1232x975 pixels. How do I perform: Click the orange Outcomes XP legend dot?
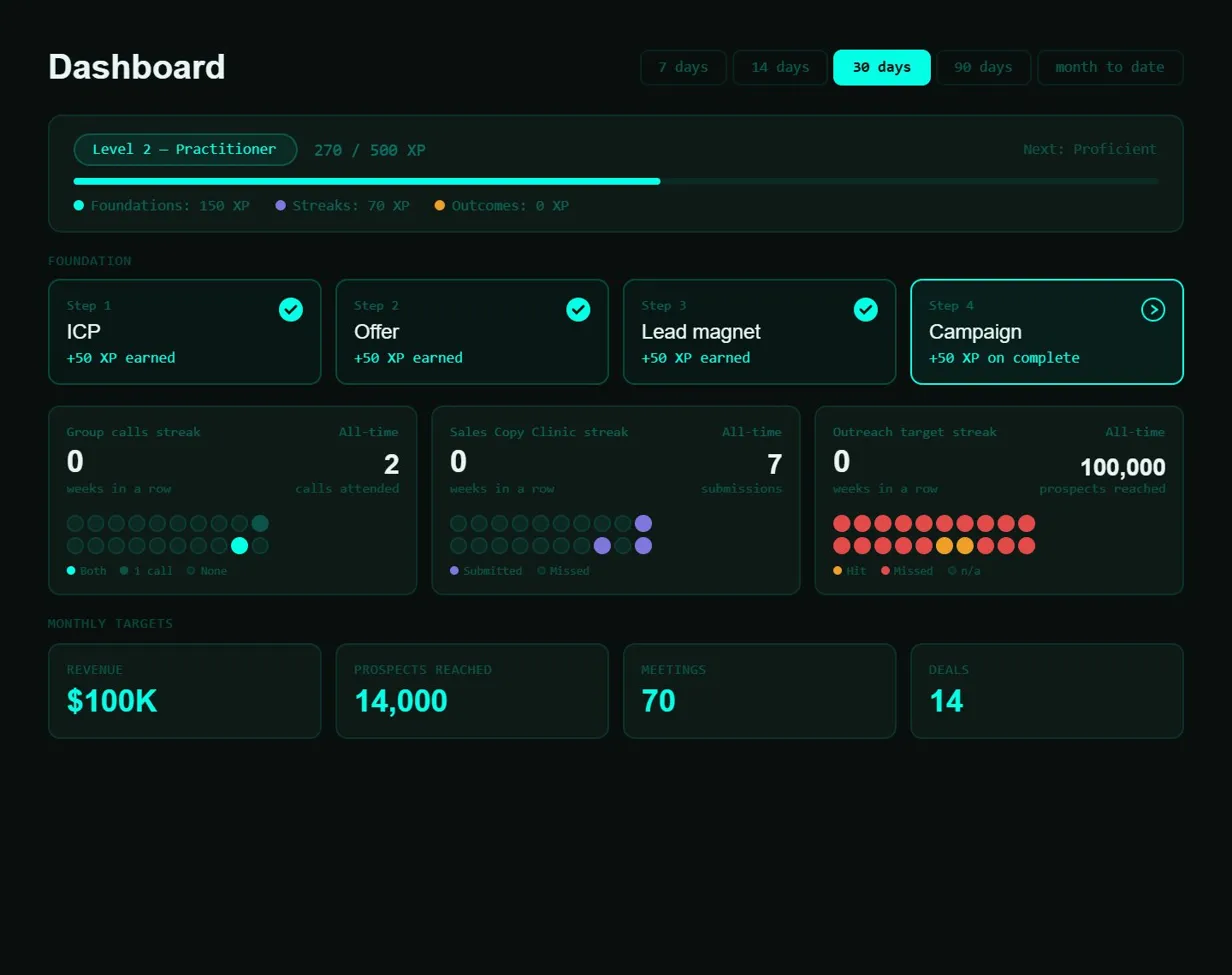point(440,206)
